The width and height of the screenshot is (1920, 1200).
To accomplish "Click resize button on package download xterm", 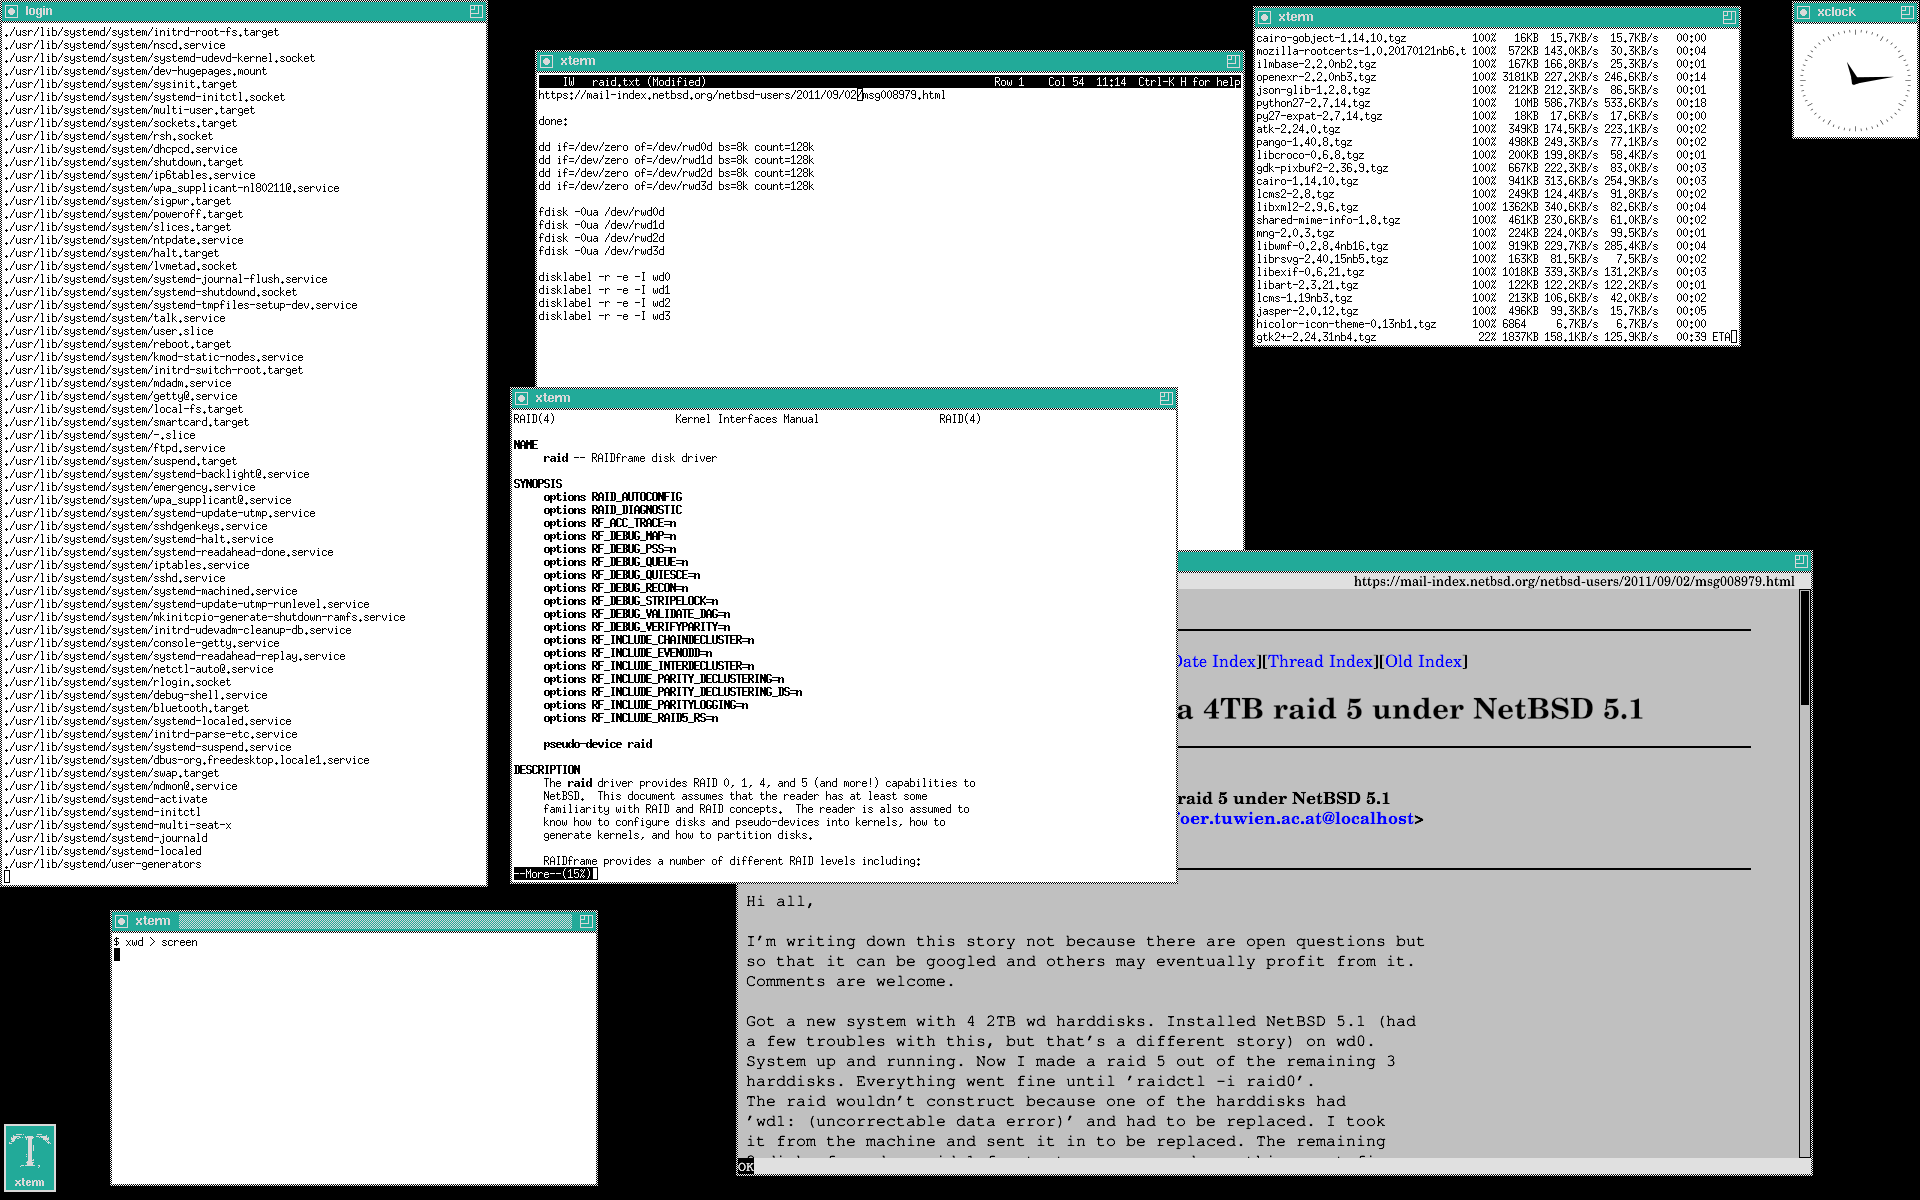I will click(1728, 17).
